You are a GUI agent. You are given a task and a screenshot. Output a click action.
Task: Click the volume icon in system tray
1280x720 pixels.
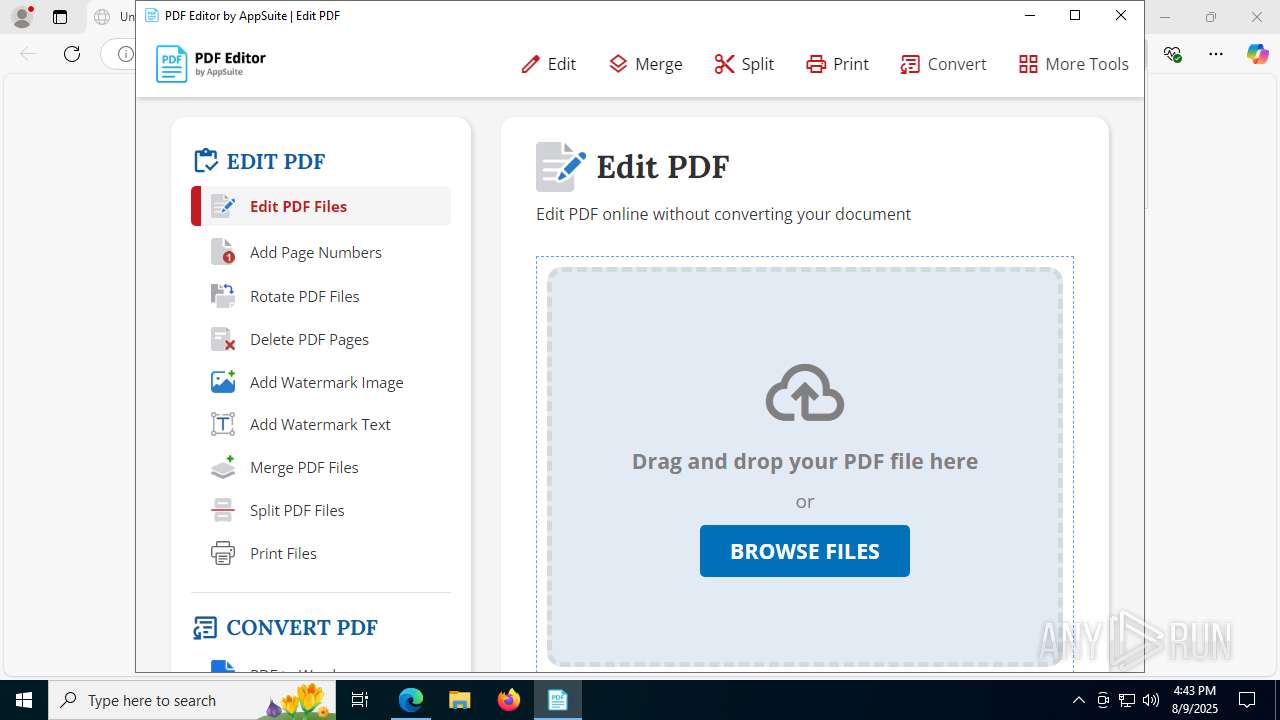(1151, 700)
